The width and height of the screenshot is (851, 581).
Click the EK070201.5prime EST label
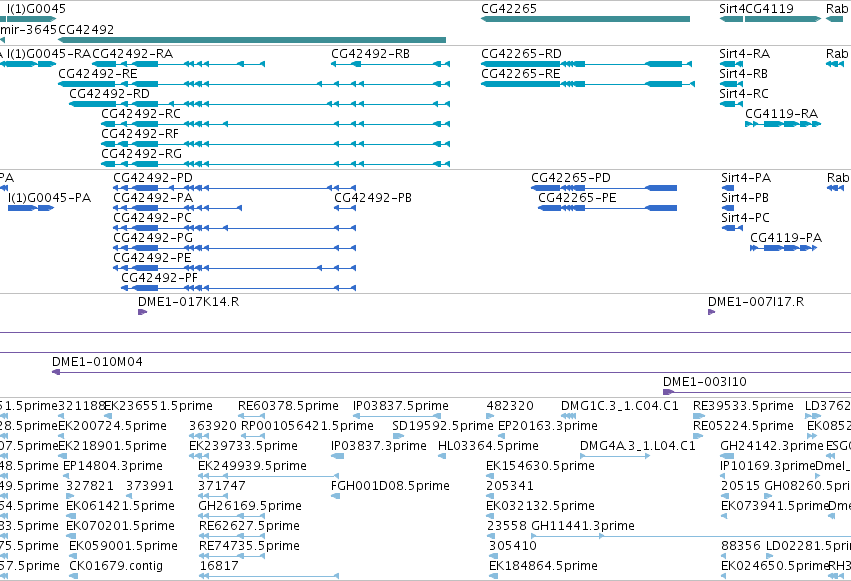(120, 526)
